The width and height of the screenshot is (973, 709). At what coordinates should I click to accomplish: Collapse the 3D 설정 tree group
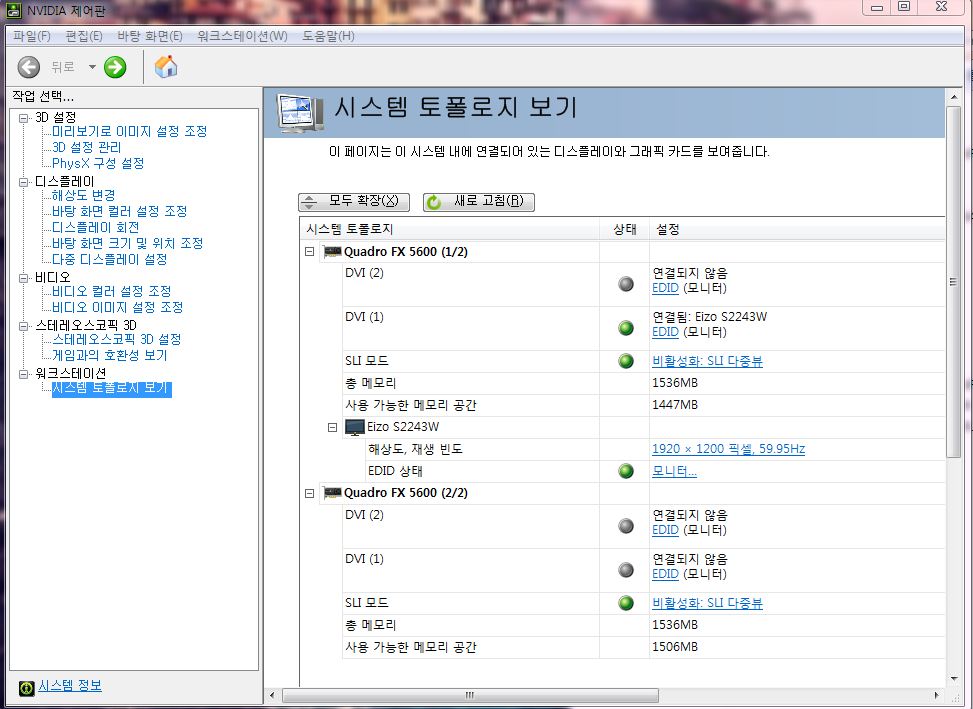coord(24,118)
